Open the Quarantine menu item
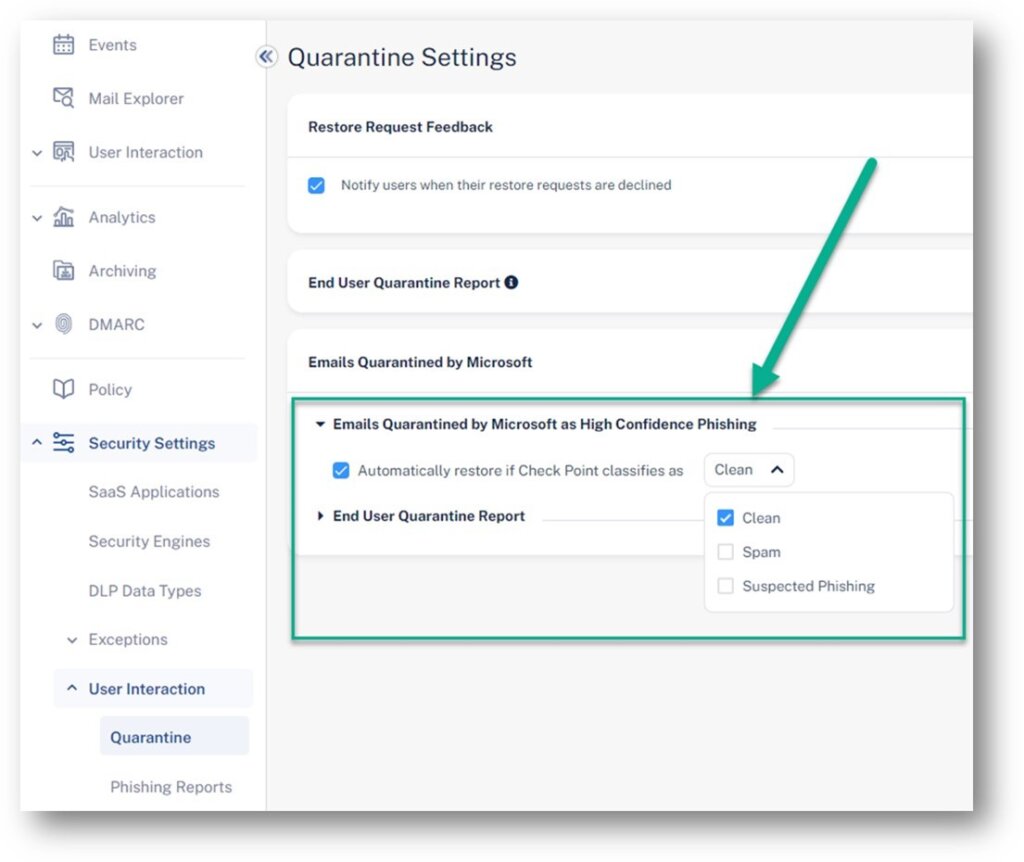Image resolution: width=1024 pixels, height=862 pixels. [150, 736]
